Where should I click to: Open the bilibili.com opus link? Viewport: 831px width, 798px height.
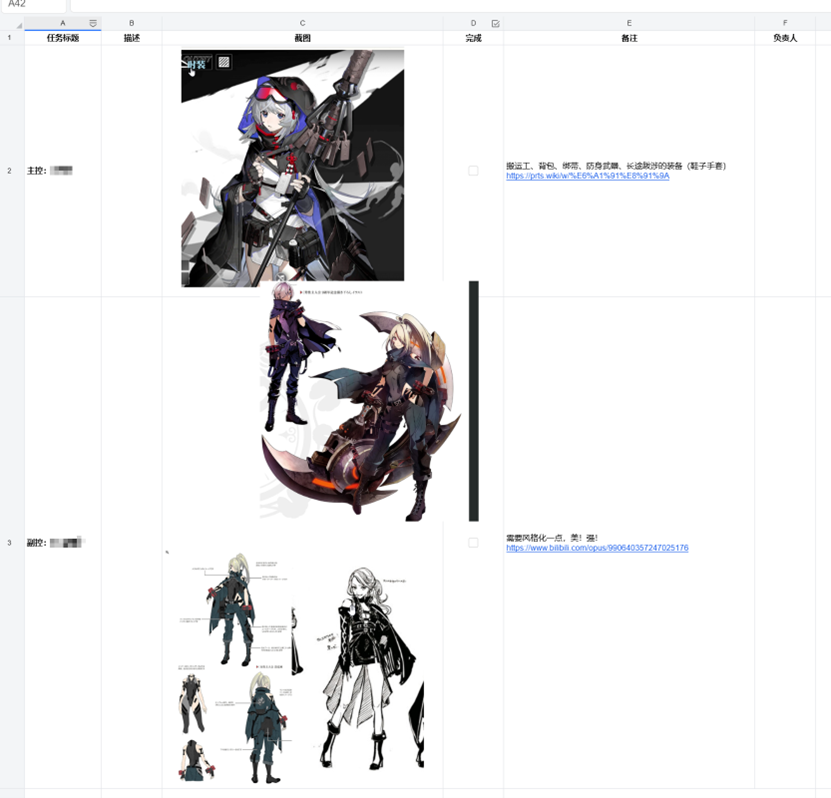tap(597, 548)
